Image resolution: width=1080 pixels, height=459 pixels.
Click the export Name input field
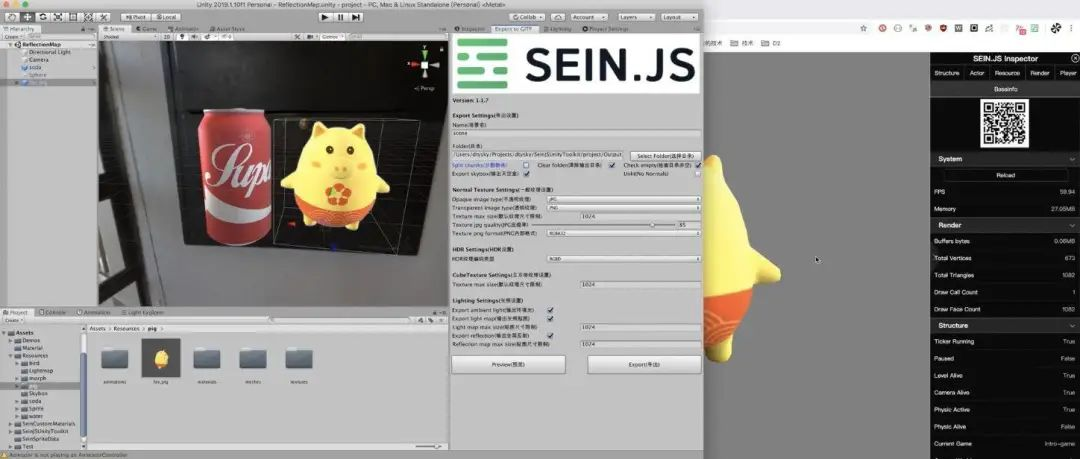click(577, 133)
